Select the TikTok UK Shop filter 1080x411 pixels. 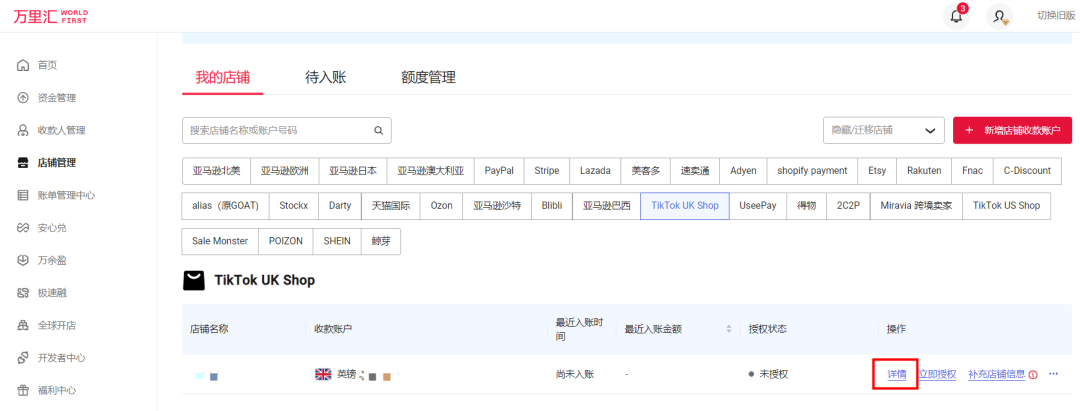point(685,206)
